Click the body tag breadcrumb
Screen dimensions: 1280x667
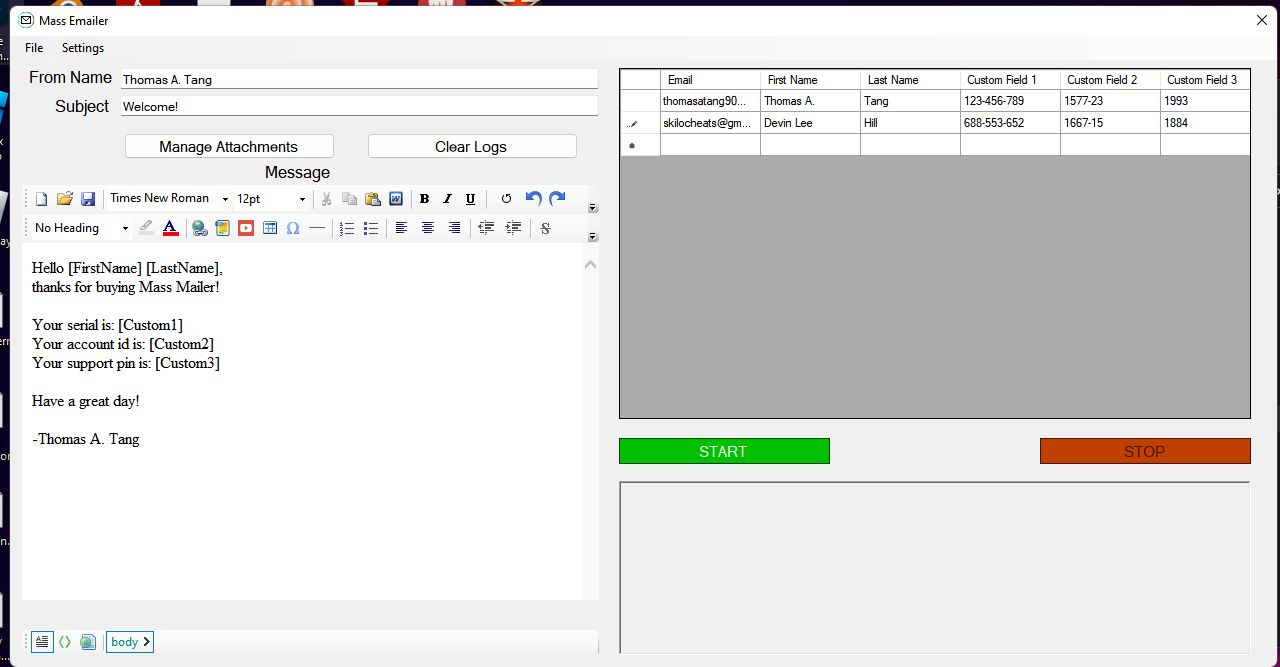[130, 642]
